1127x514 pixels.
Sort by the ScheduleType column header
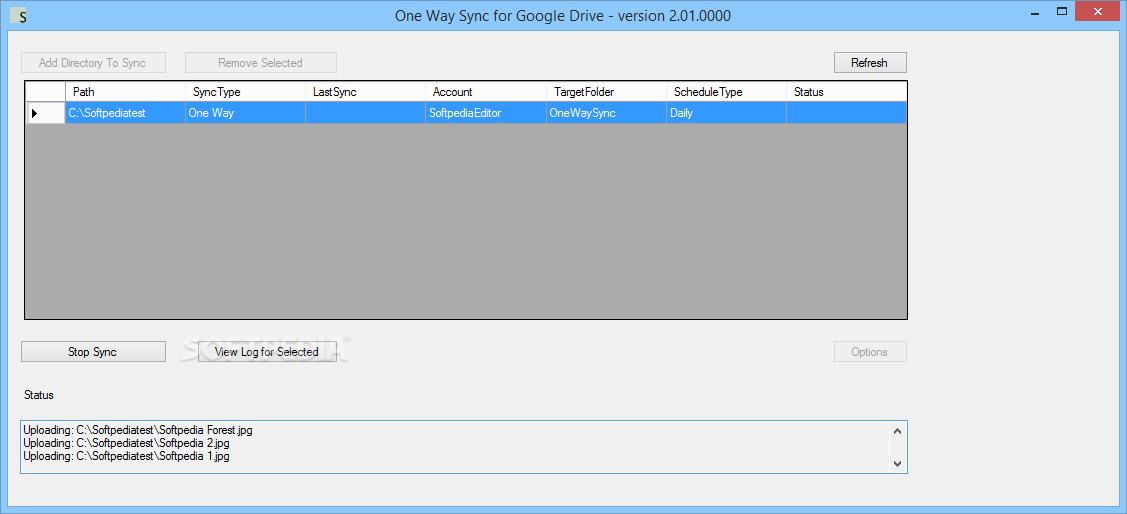pyautogui.click(x=726, y=92)
